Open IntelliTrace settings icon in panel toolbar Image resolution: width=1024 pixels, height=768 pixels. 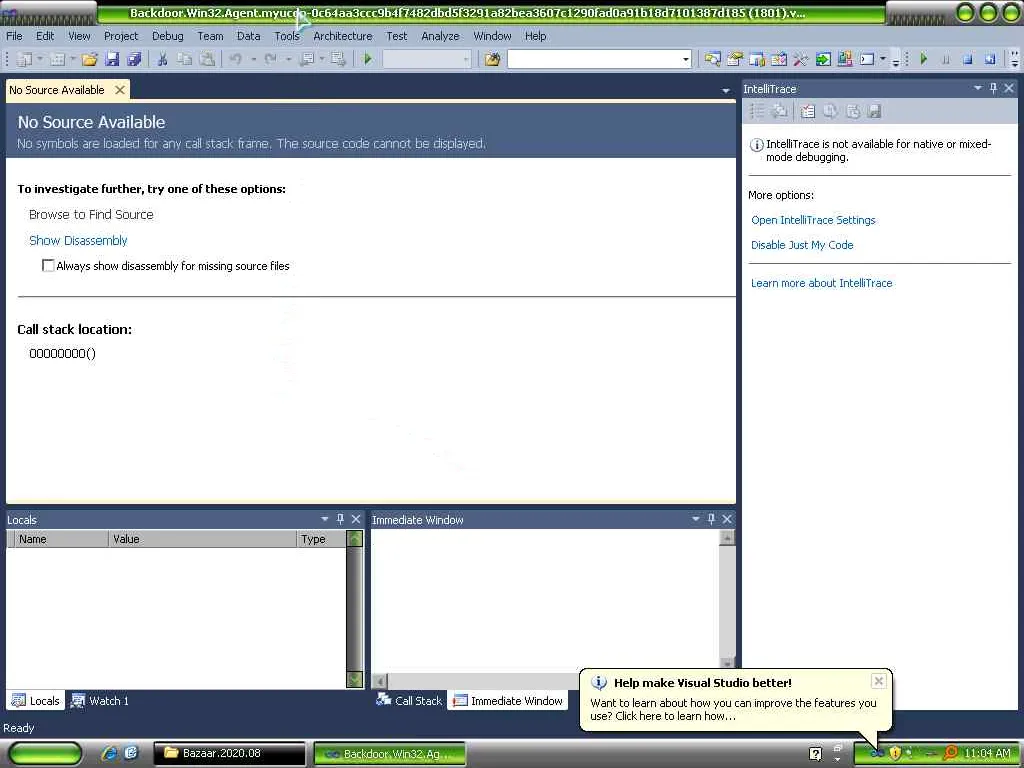[808, 112]
